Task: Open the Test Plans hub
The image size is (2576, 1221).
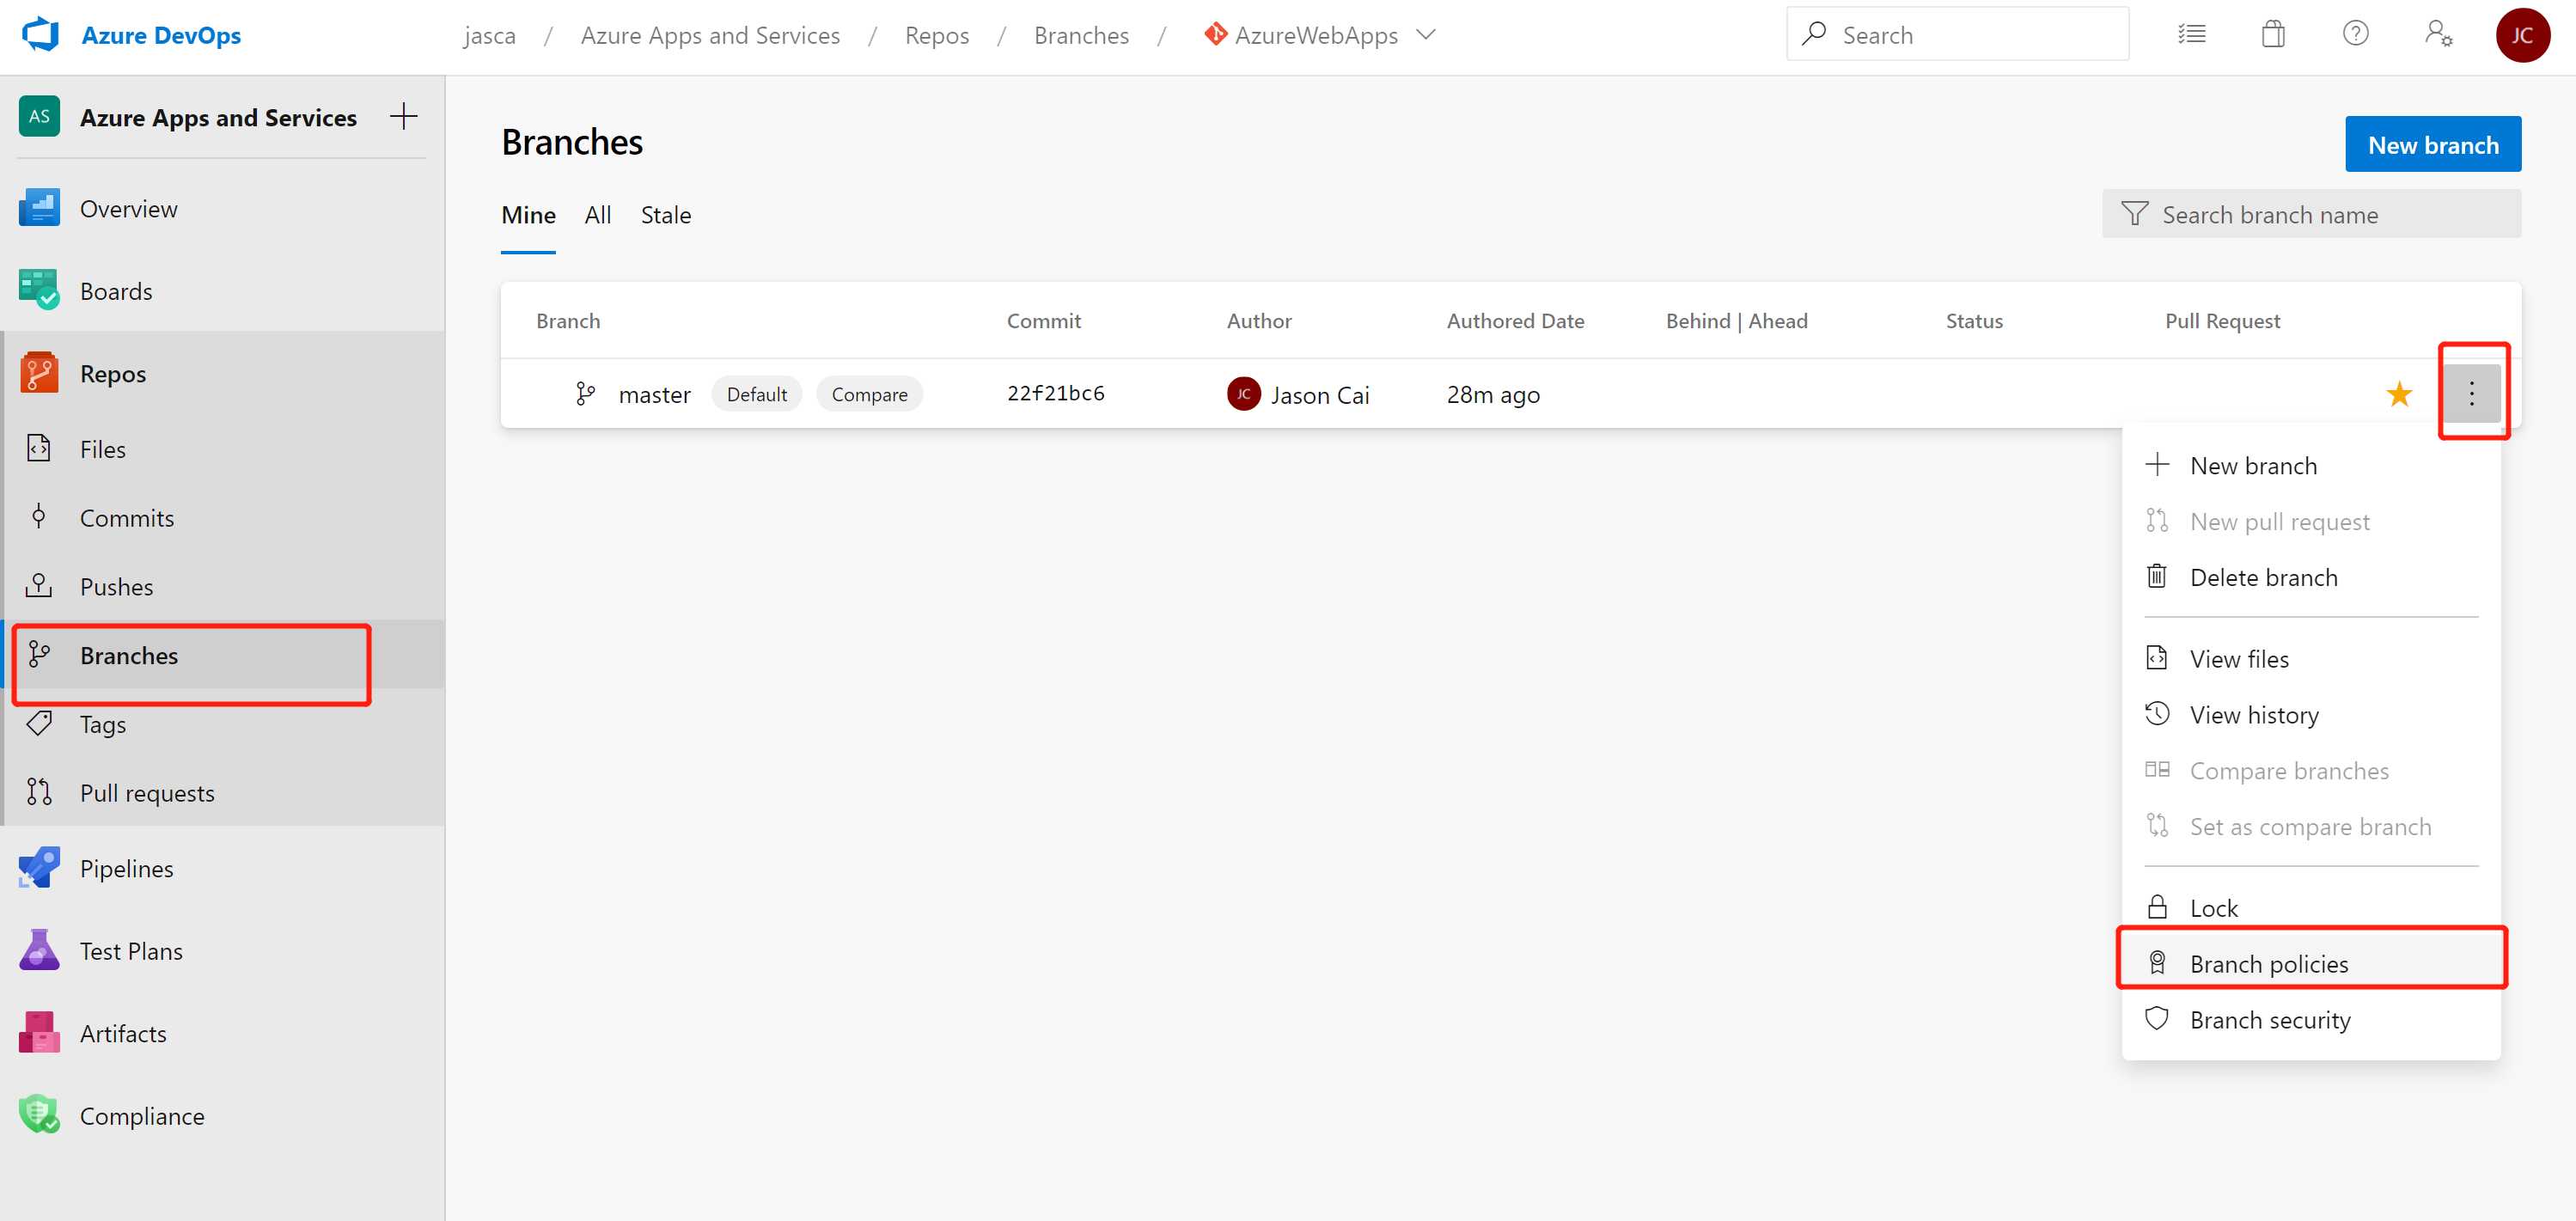Action: [x=222, y=950]
